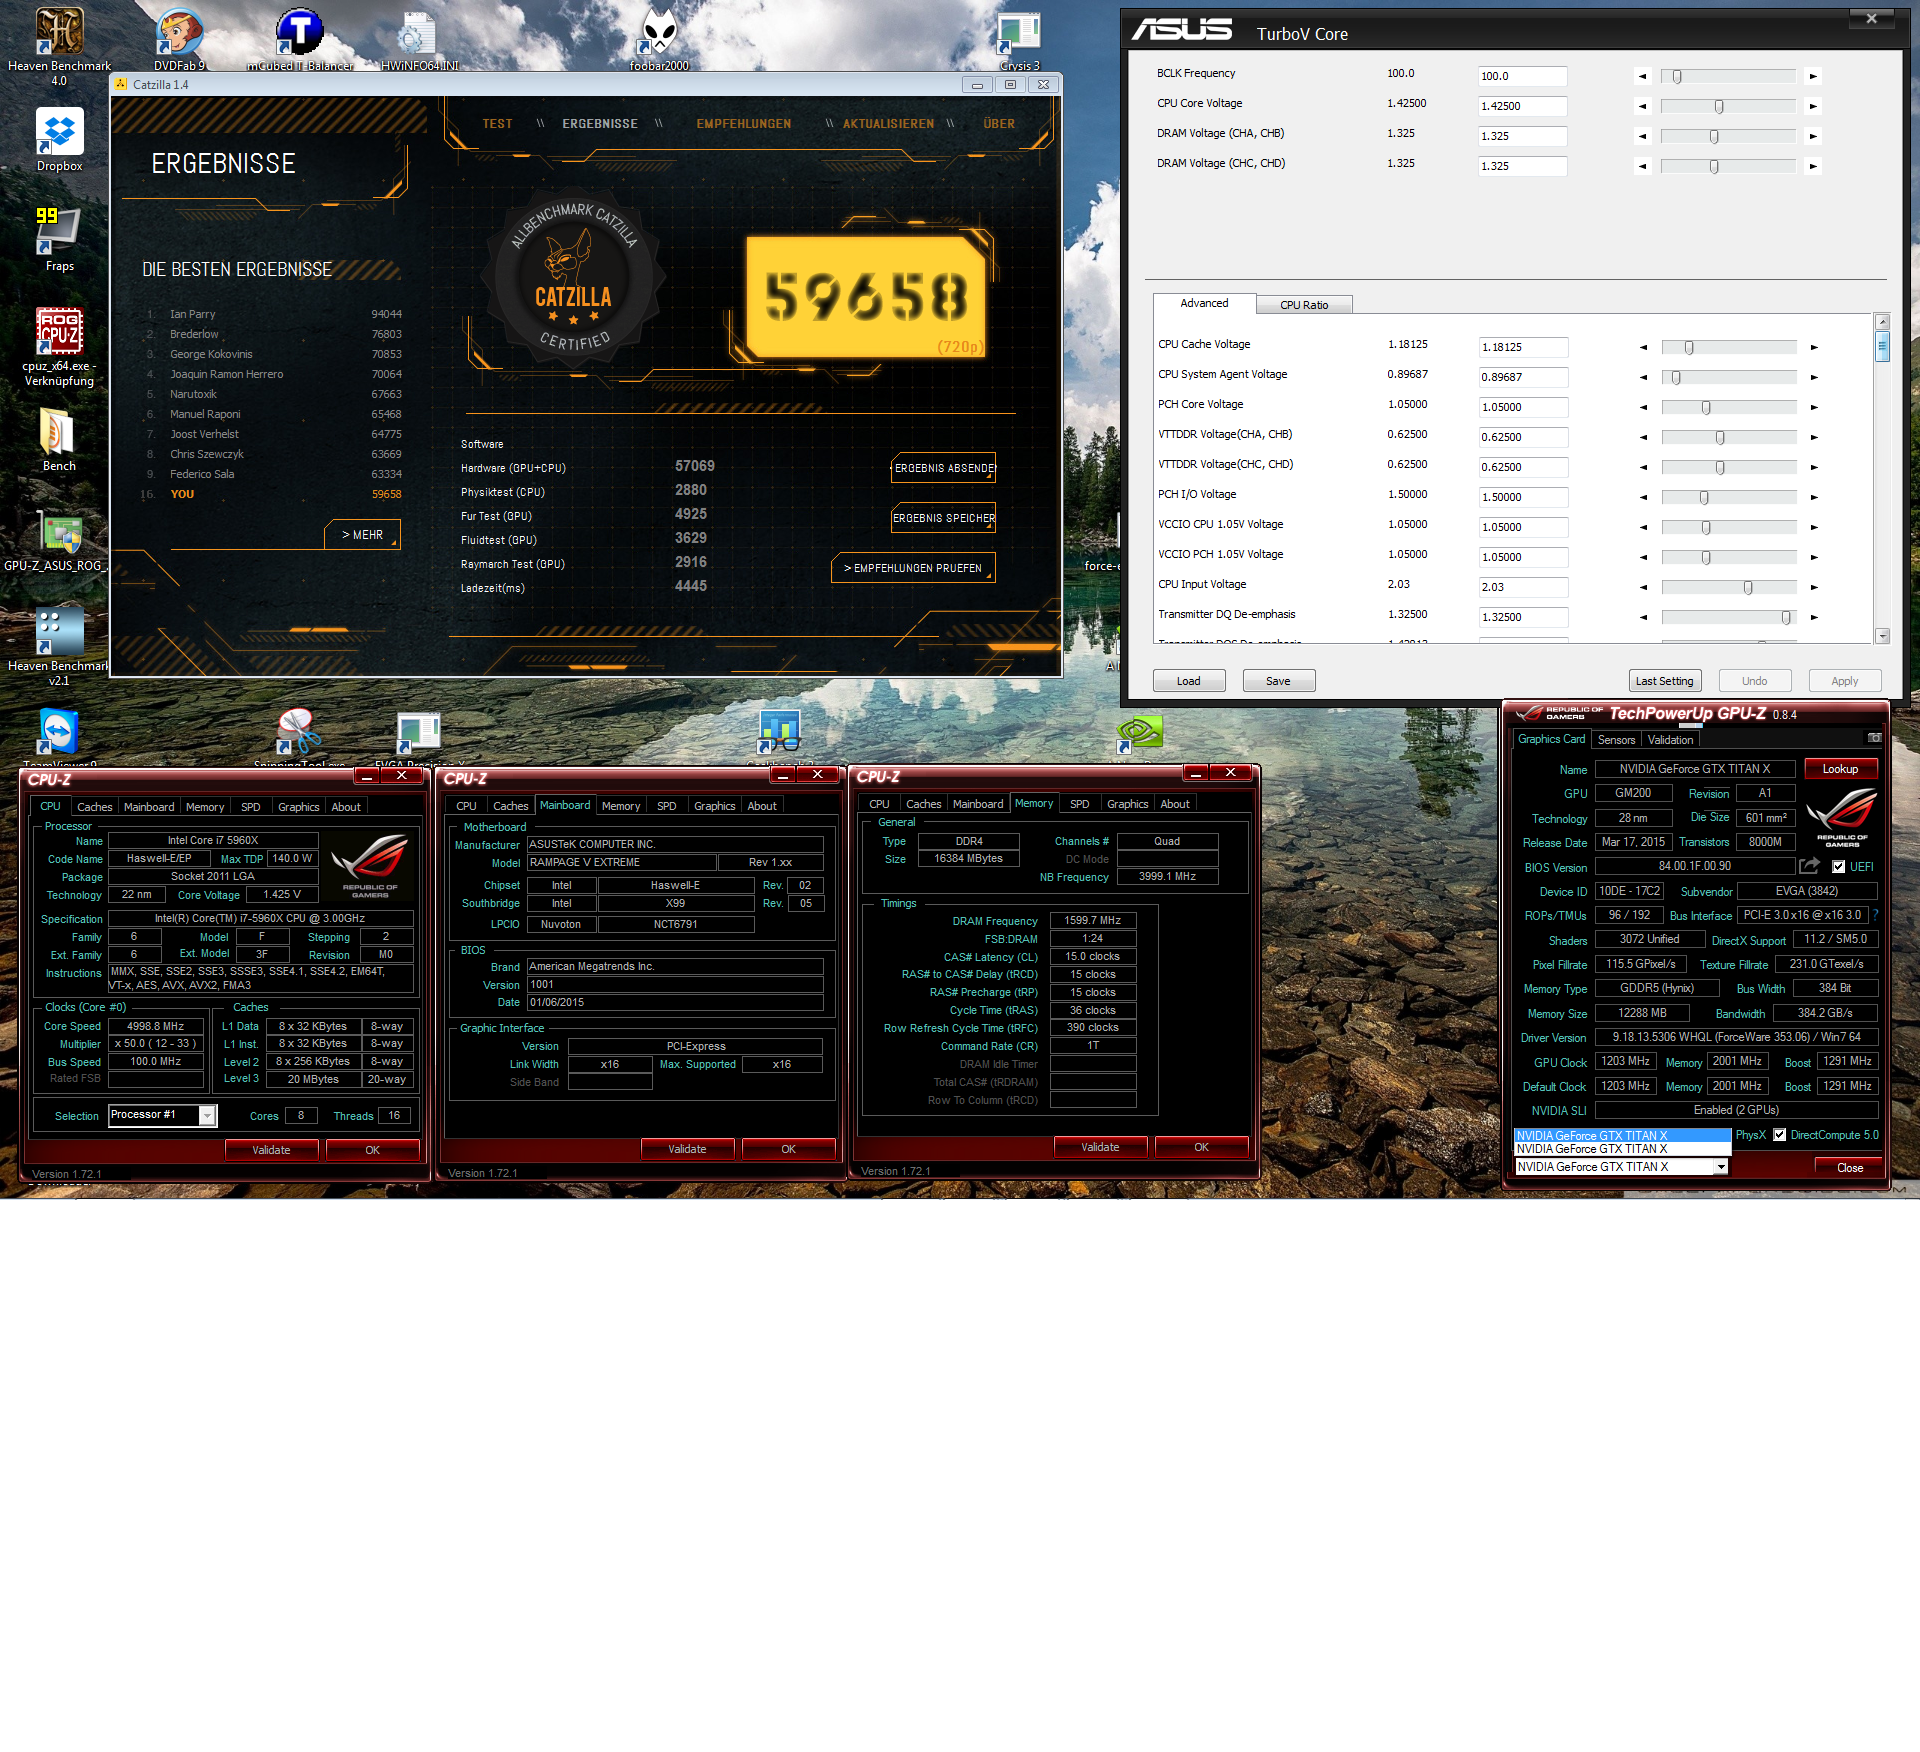Click the Transmitter DQ De-emphasis slider

click(1729, 617)
